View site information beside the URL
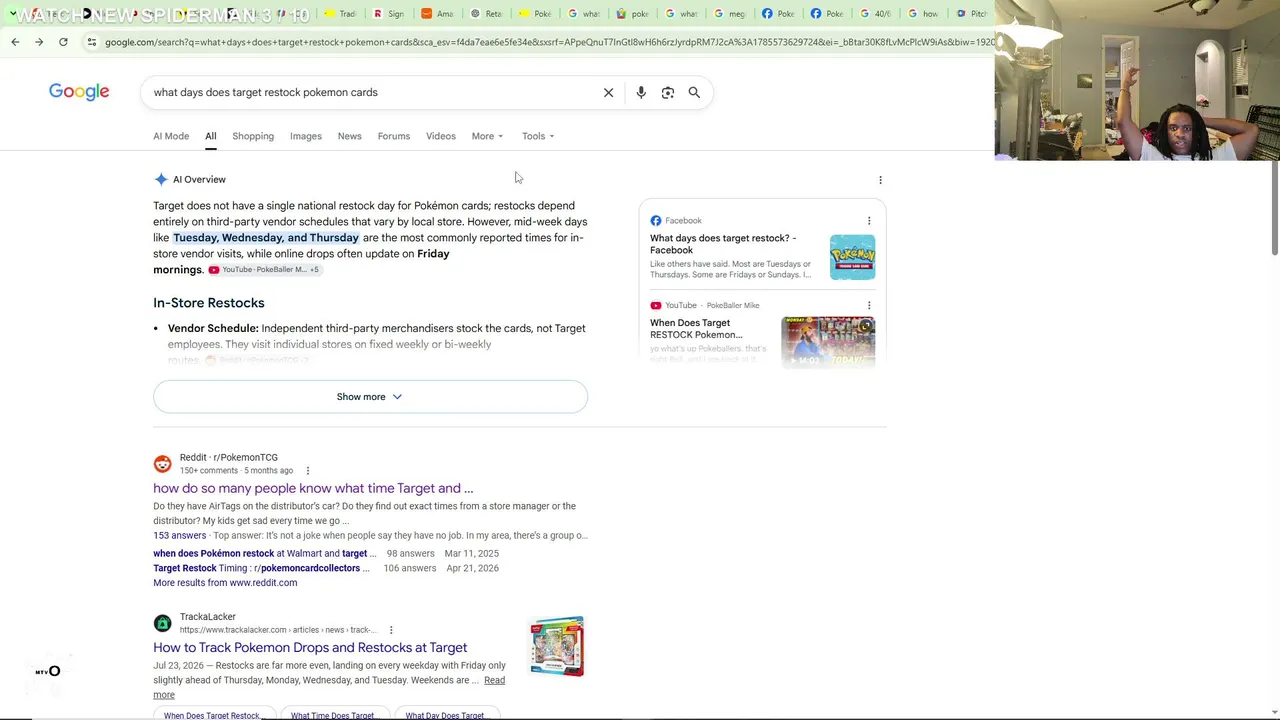Screen dimensions: 1280x720 [x=91, y=42]
